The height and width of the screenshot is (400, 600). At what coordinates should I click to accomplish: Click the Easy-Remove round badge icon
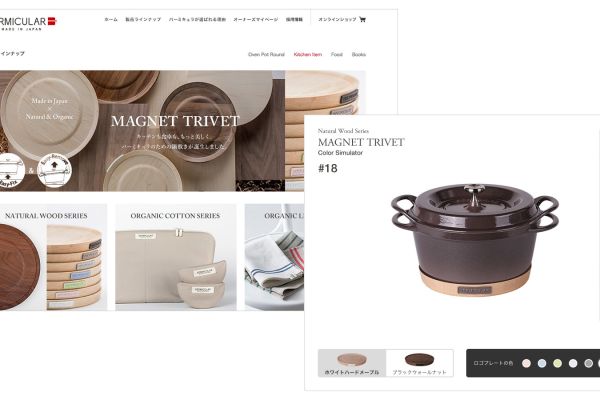[x=54, y=170]
